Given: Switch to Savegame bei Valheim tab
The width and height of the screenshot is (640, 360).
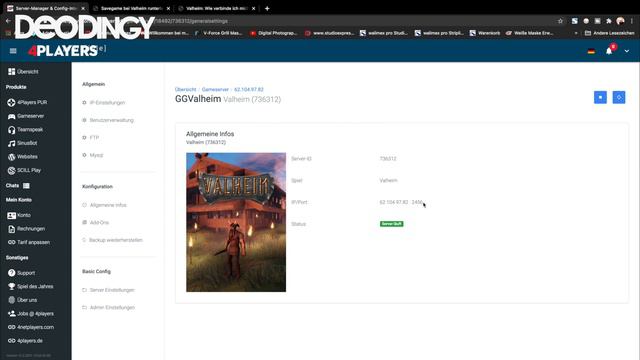Looking at the screenshot, I should (130, 8).
